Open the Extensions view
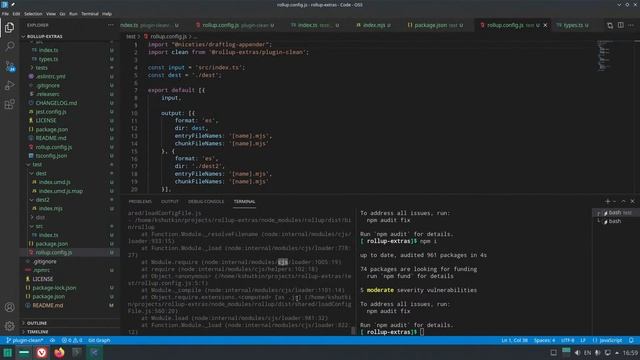 pyautogui.click(x=9, y=104)
